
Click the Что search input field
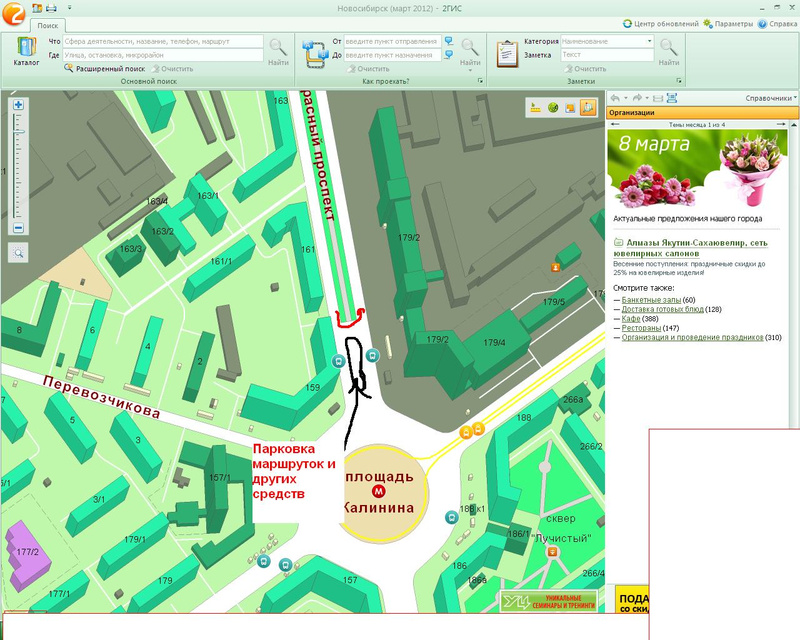[x=163, y=41]
